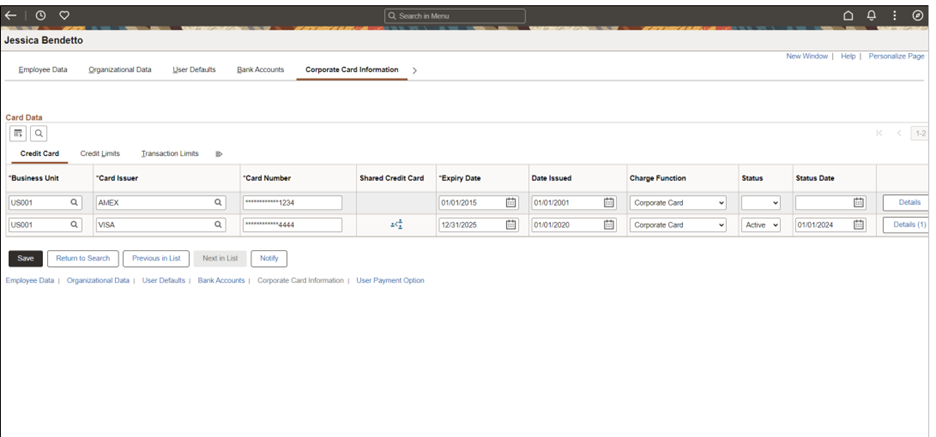936x437 pixels.
Task: Go to previous grid page arrow
Action: point(899,133)
